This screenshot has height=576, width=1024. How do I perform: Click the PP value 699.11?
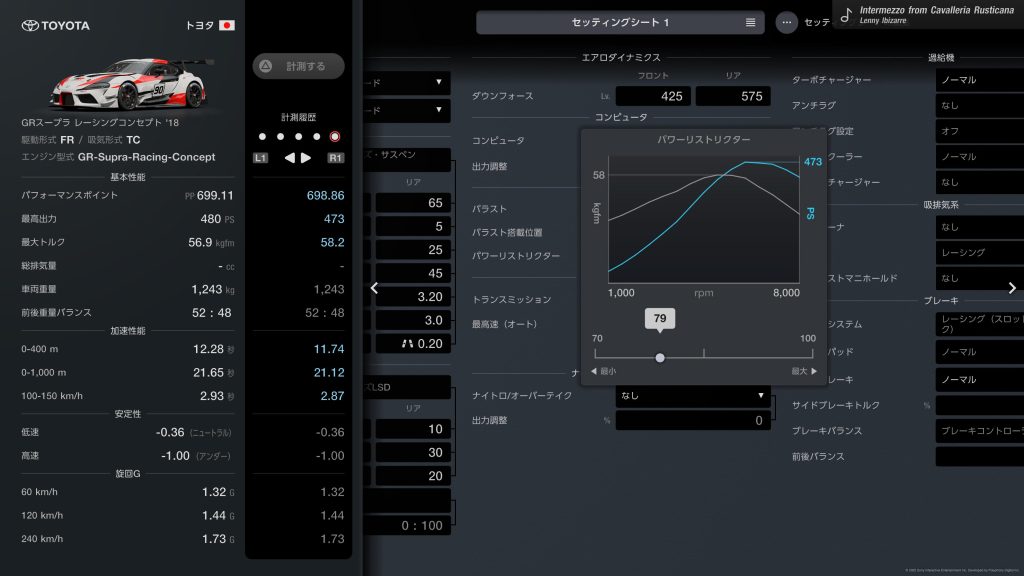pyautogui.click(x=215, y=195)
